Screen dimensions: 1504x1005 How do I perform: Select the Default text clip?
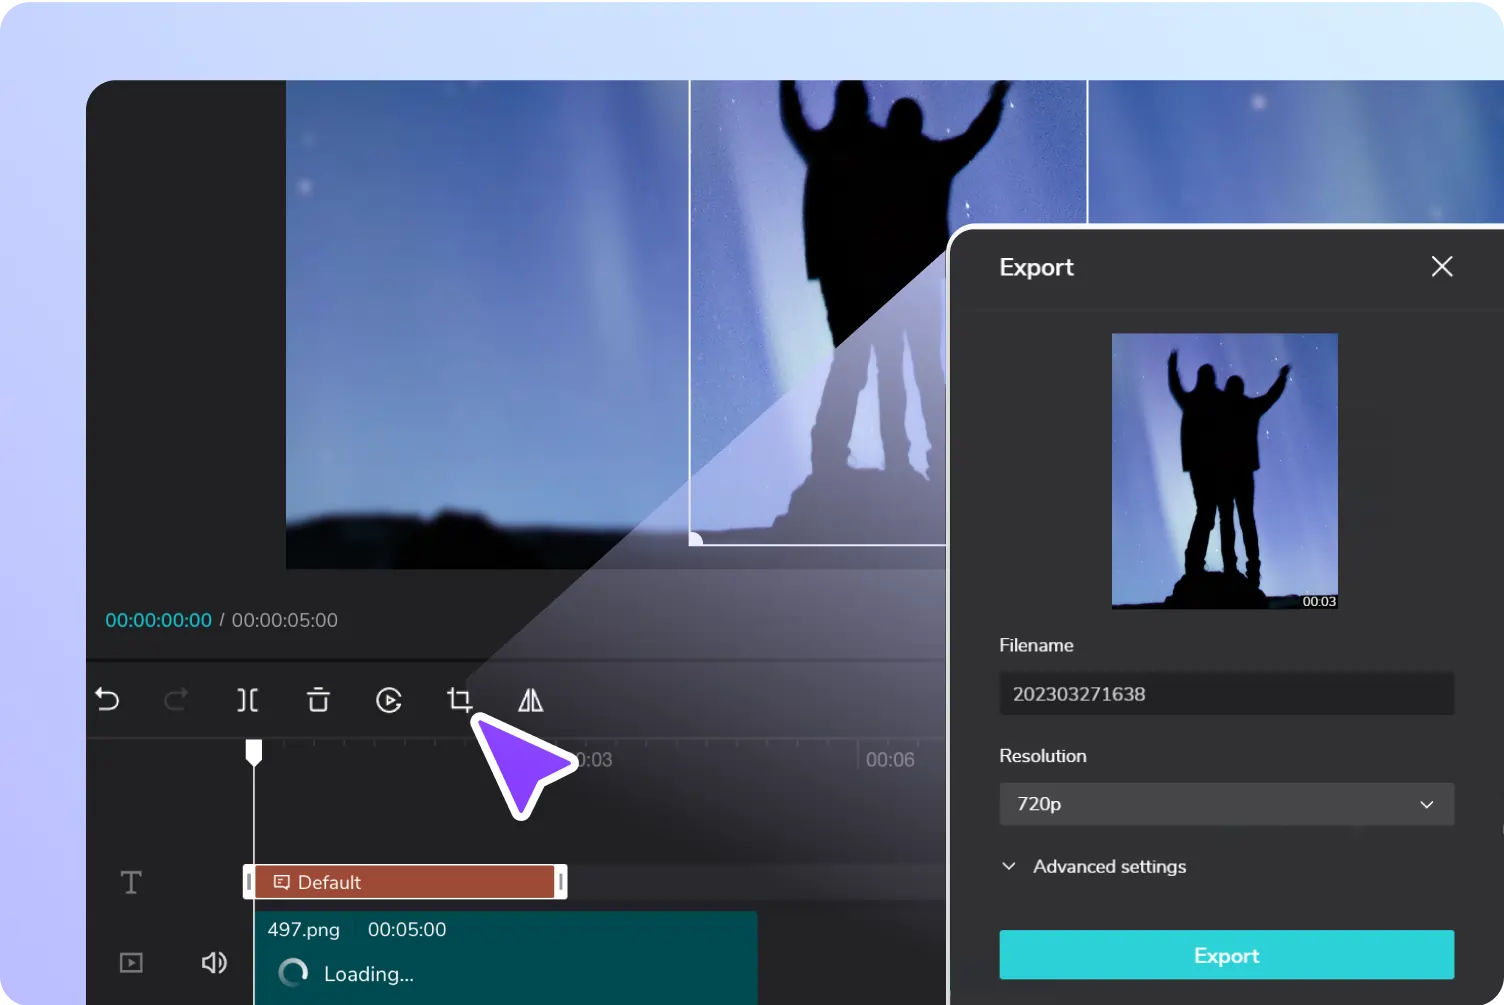tap(405, 882)
